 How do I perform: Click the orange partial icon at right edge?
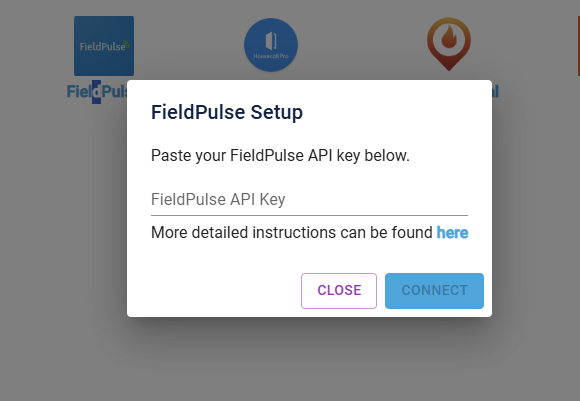pyautogui.click(x=579, y=46)
